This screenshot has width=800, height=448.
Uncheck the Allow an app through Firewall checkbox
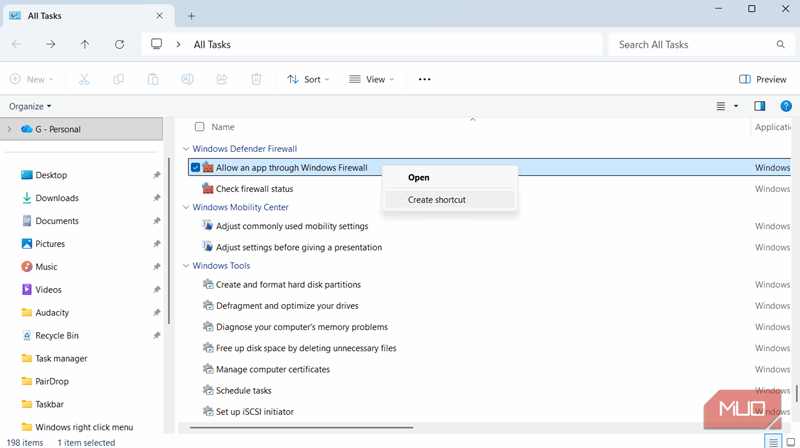[x=196, y=168]
